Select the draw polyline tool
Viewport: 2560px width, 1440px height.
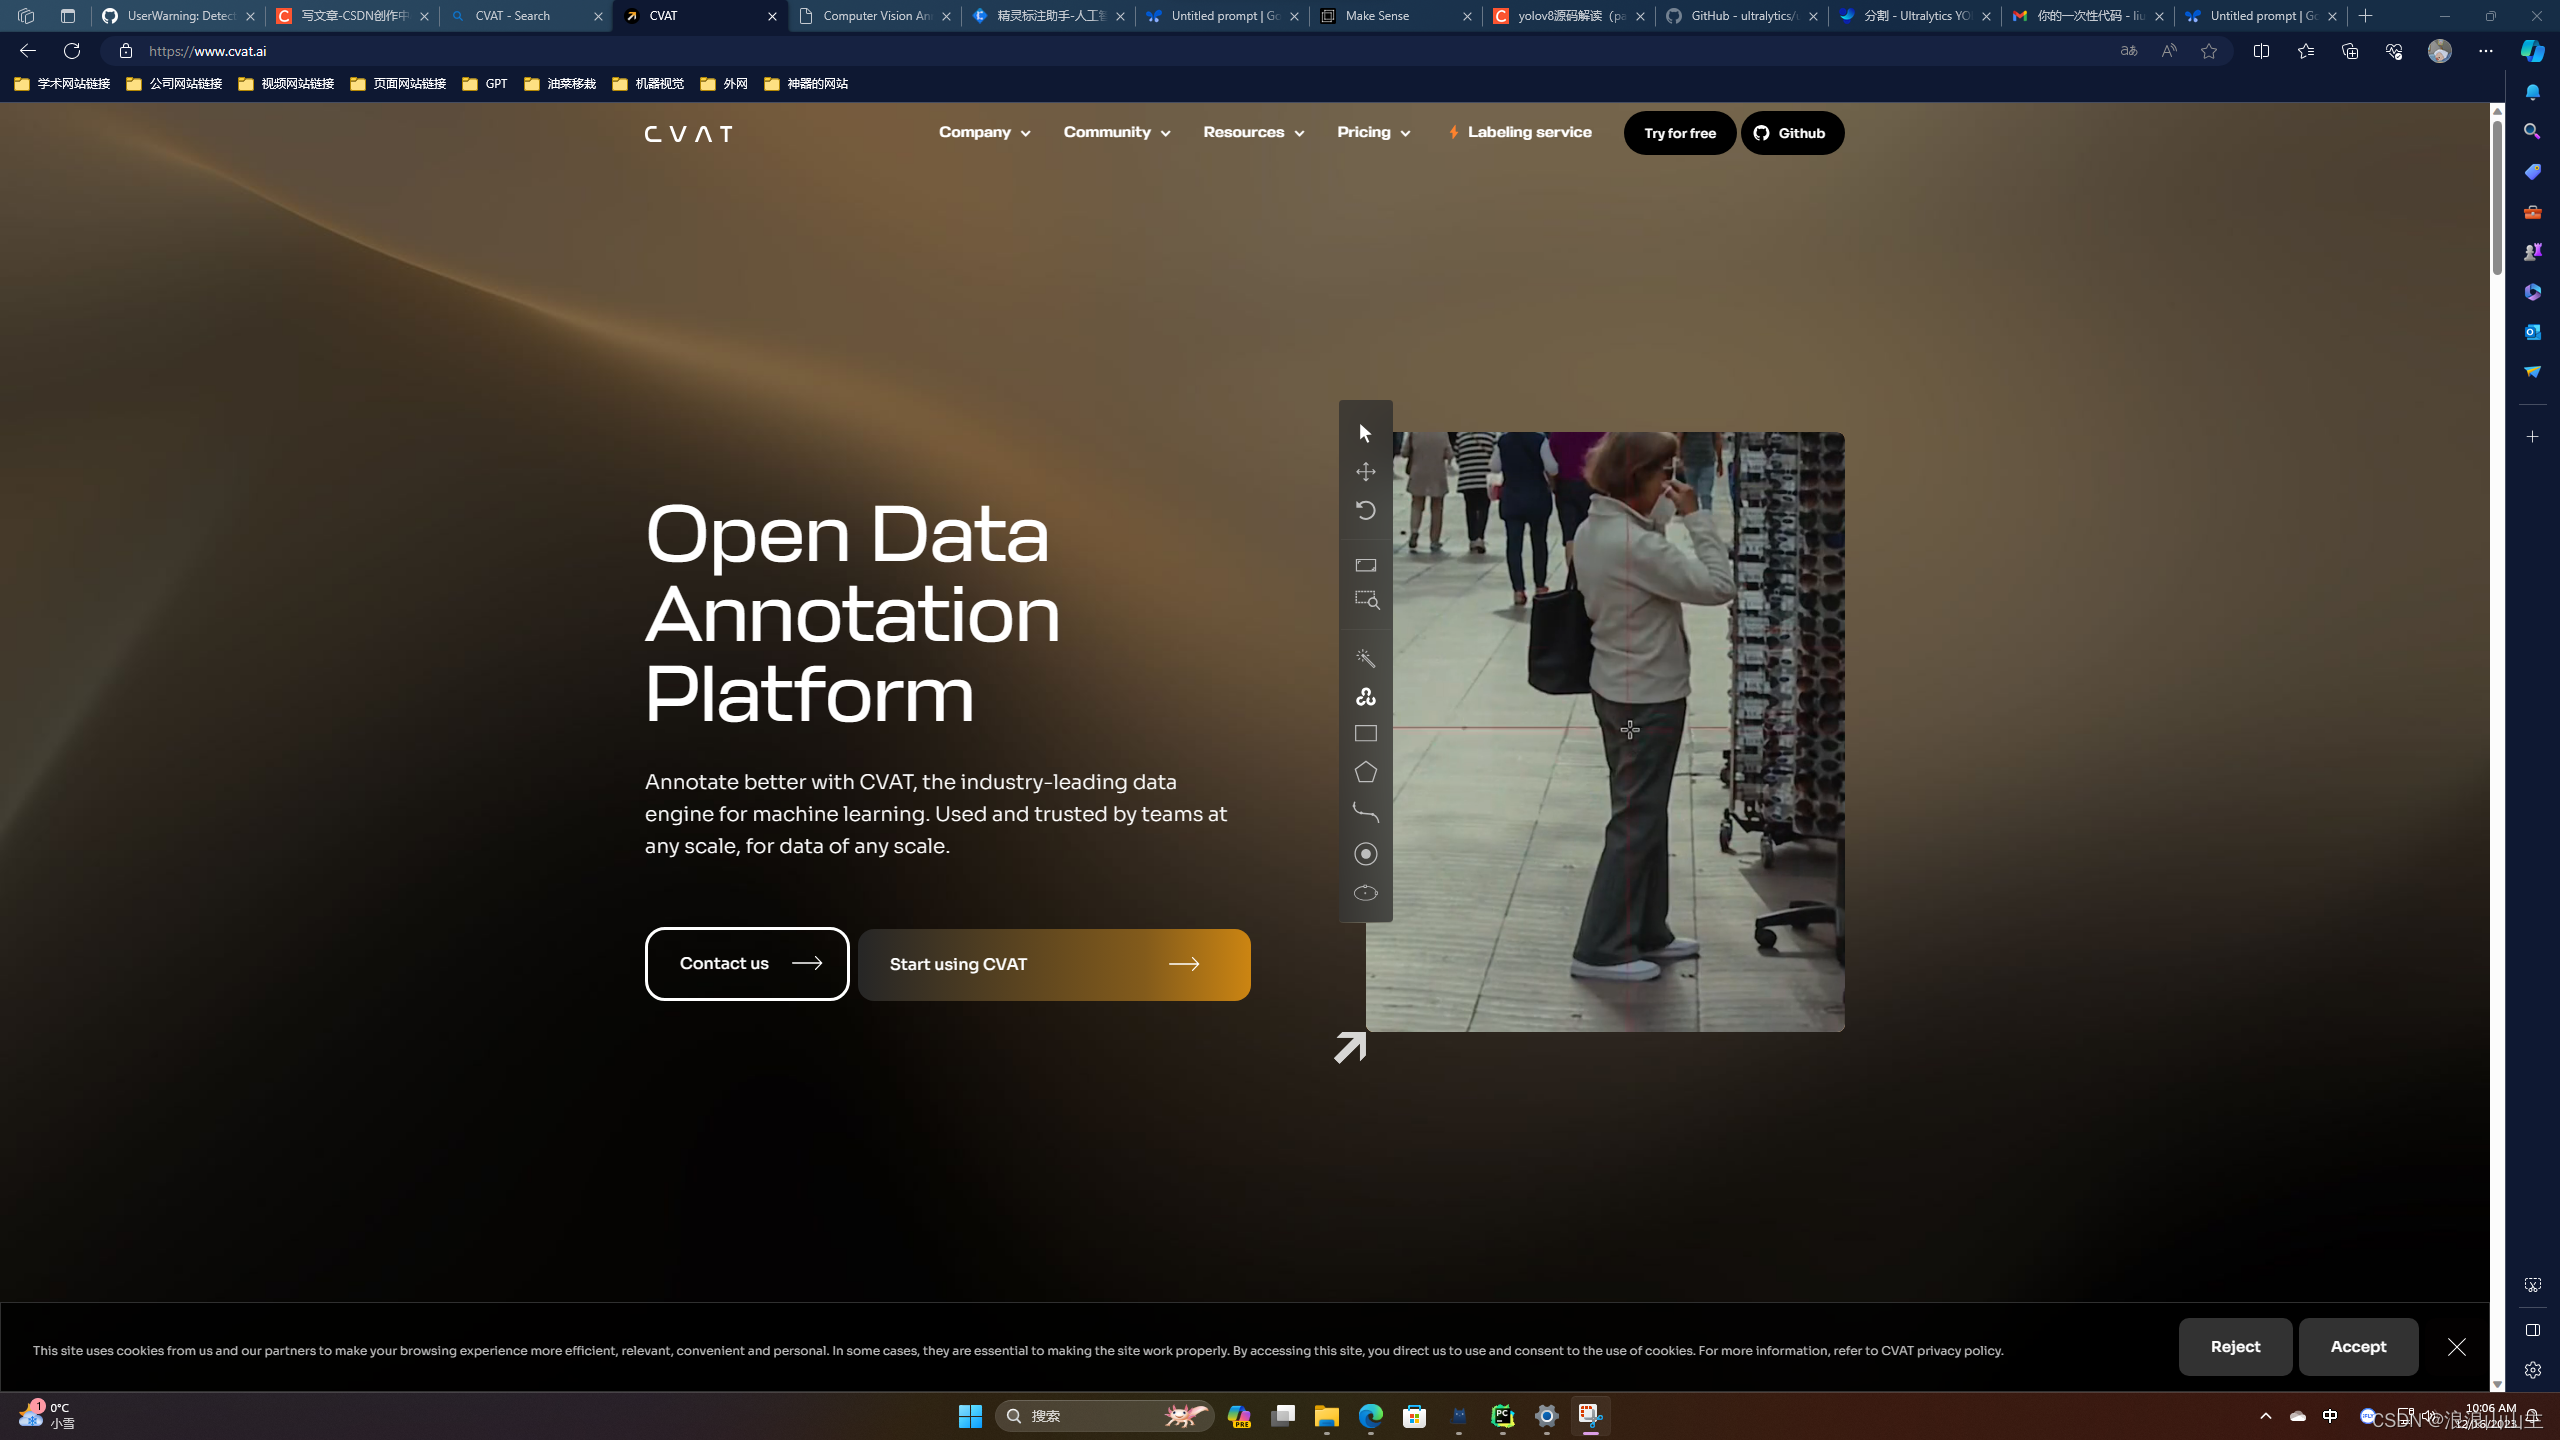coord(1365,812)
